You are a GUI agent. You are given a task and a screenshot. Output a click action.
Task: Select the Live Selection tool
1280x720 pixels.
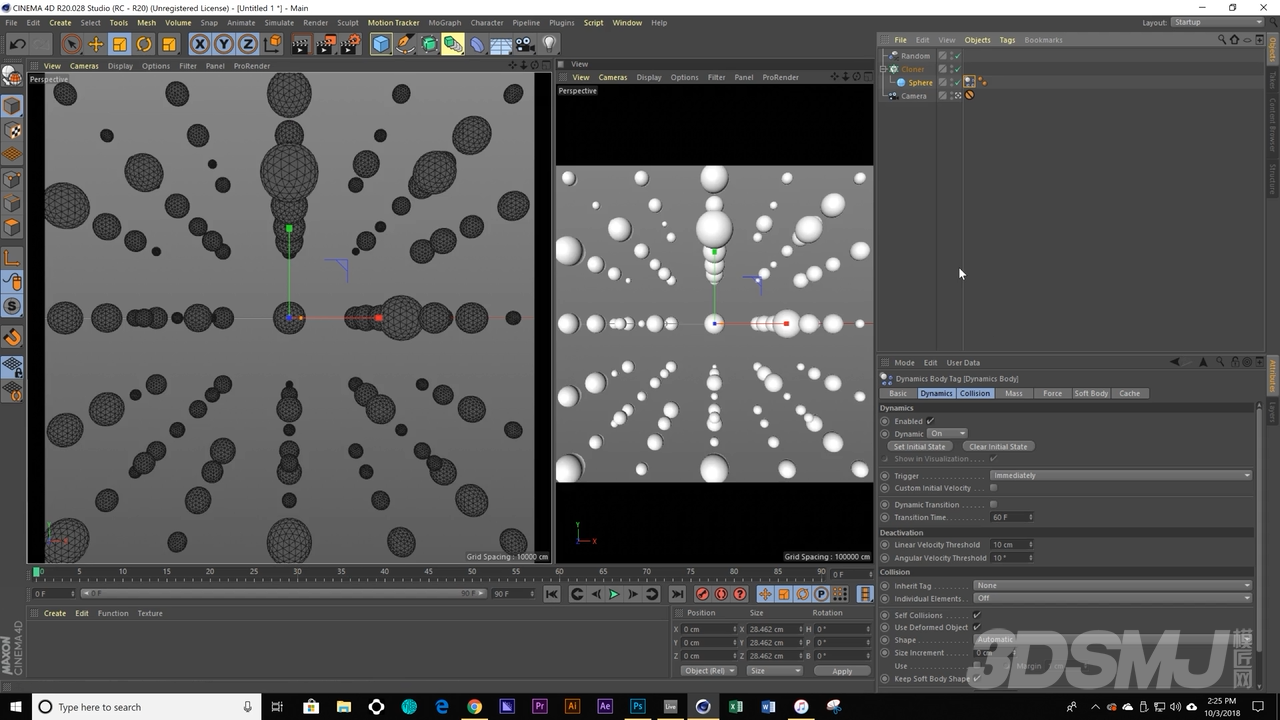coord(70,44)
